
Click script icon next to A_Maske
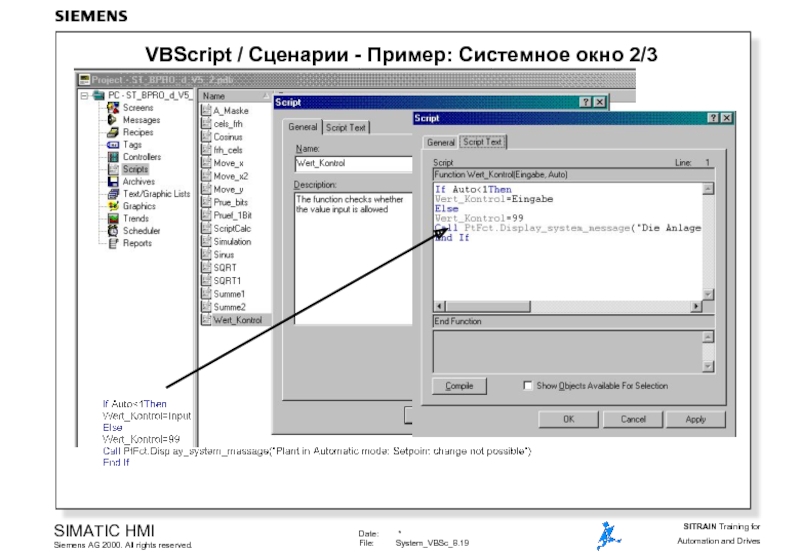(x=206, y=110)
